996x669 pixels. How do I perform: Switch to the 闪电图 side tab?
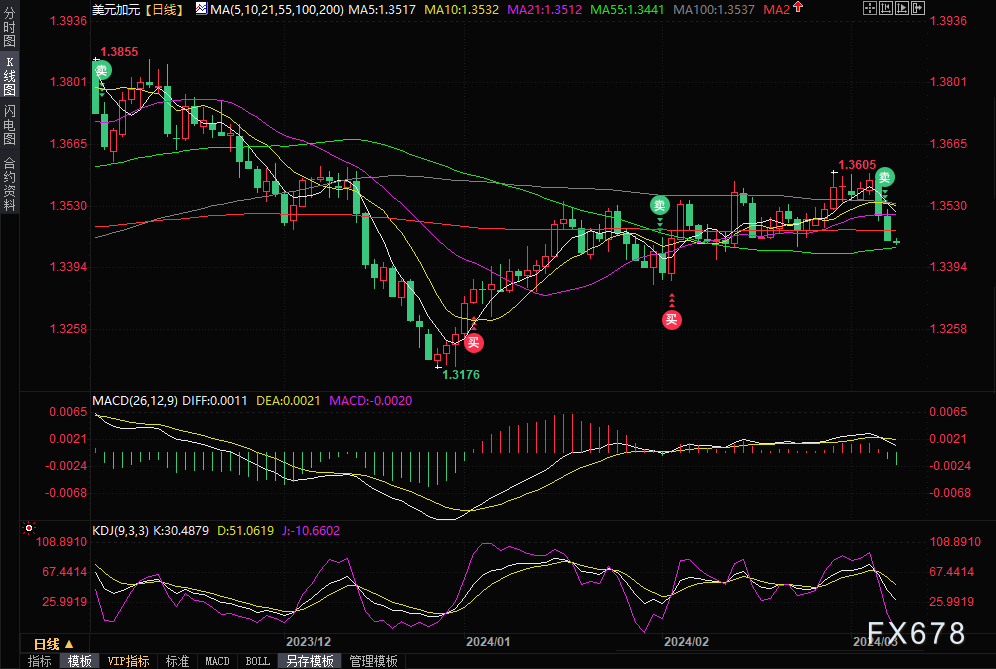pos(10,124)
